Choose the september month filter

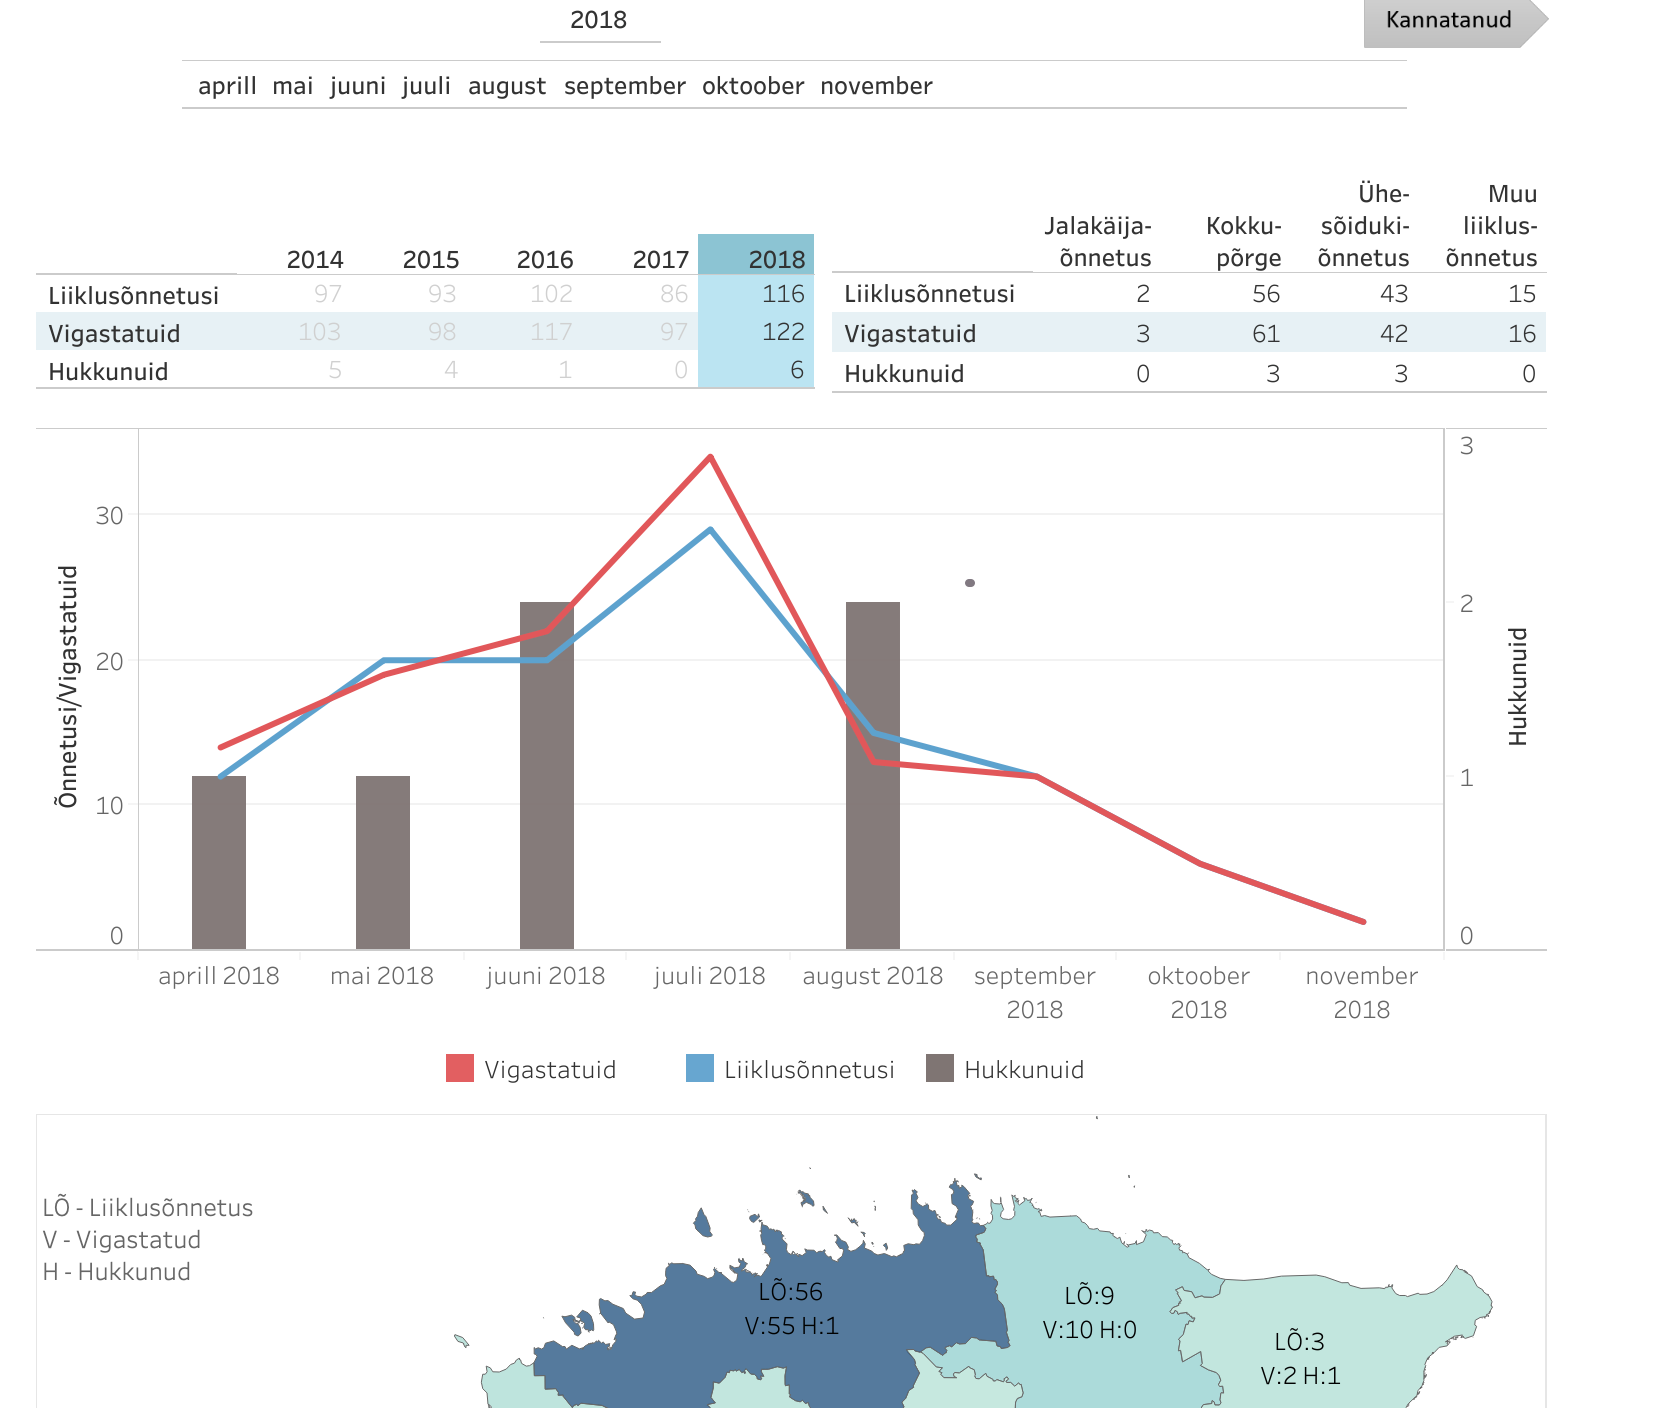point(624,86)
